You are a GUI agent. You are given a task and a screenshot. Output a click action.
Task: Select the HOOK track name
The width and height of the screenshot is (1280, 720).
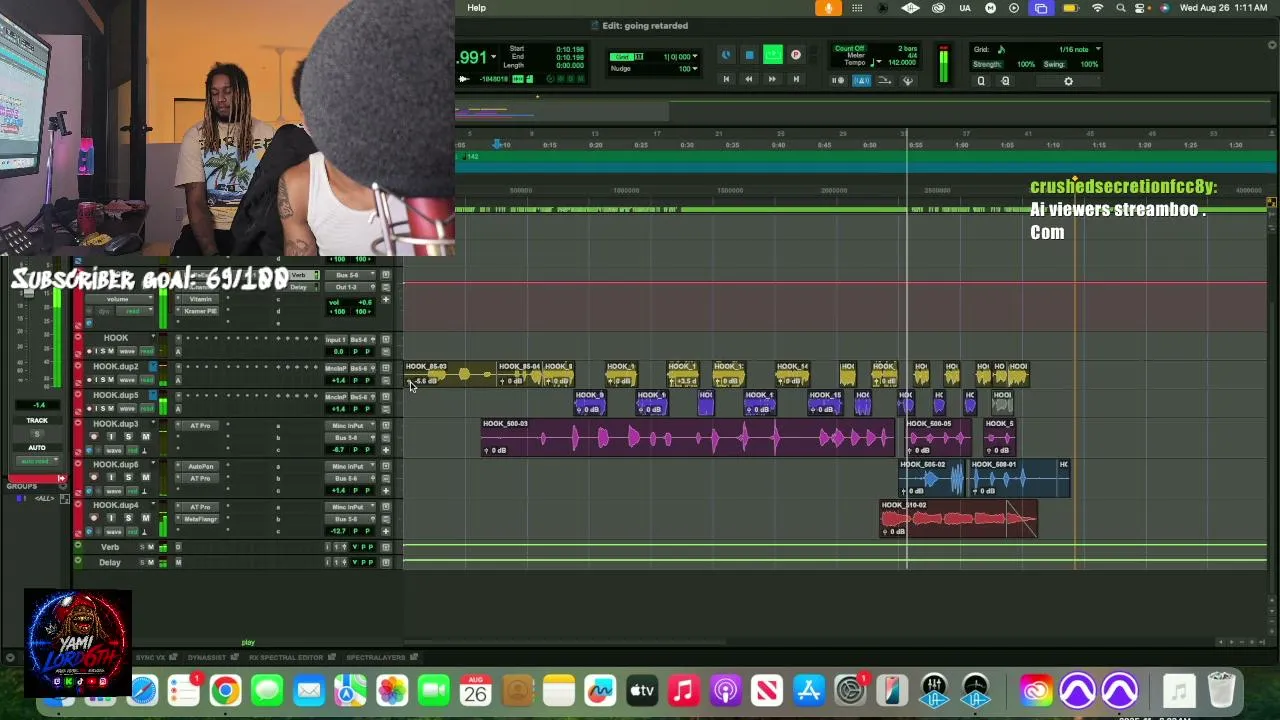[116, 338]
